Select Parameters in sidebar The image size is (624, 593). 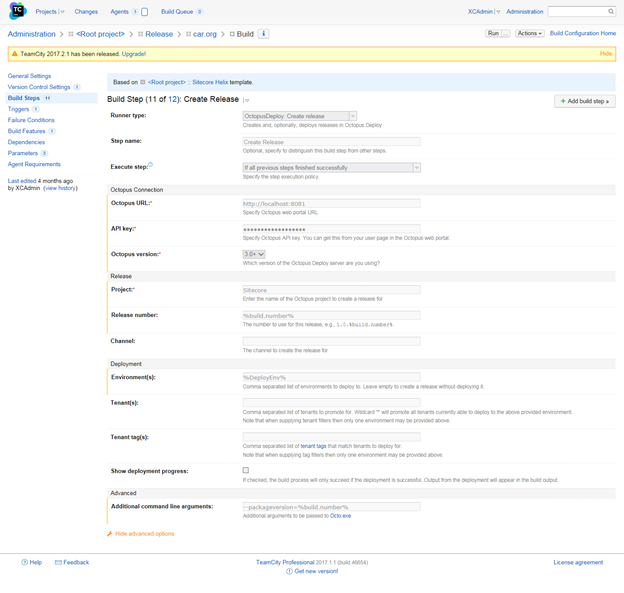coord(23,153)
